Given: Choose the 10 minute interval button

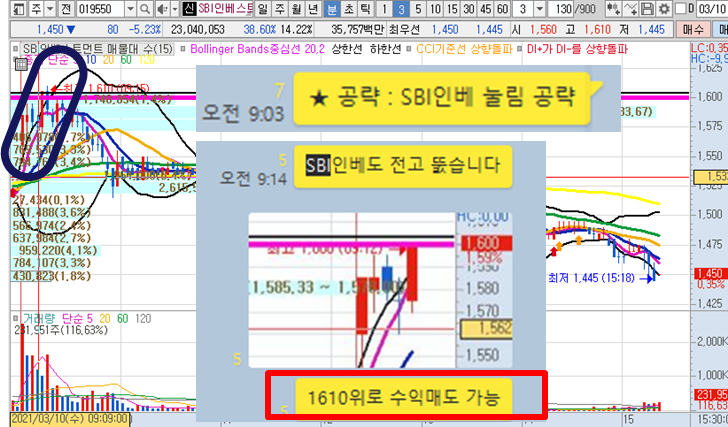Looking at the screenshot, I should [x=436, y=8].
